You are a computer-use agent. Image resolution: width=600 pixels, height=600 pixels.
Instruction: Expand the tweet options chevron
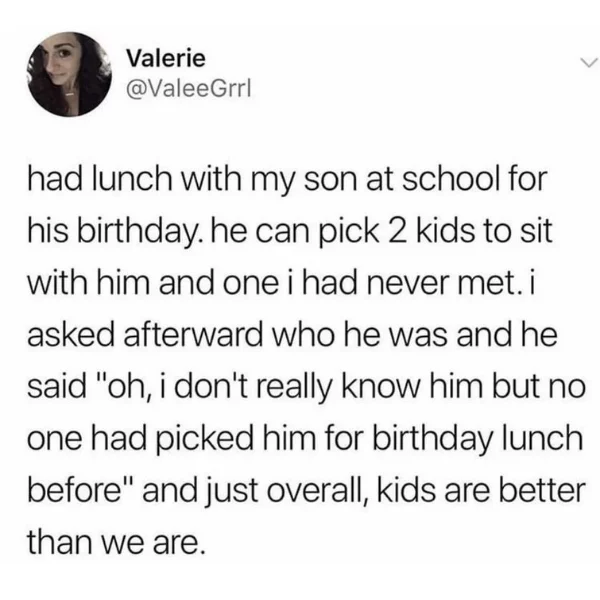[x=588, y=62]
